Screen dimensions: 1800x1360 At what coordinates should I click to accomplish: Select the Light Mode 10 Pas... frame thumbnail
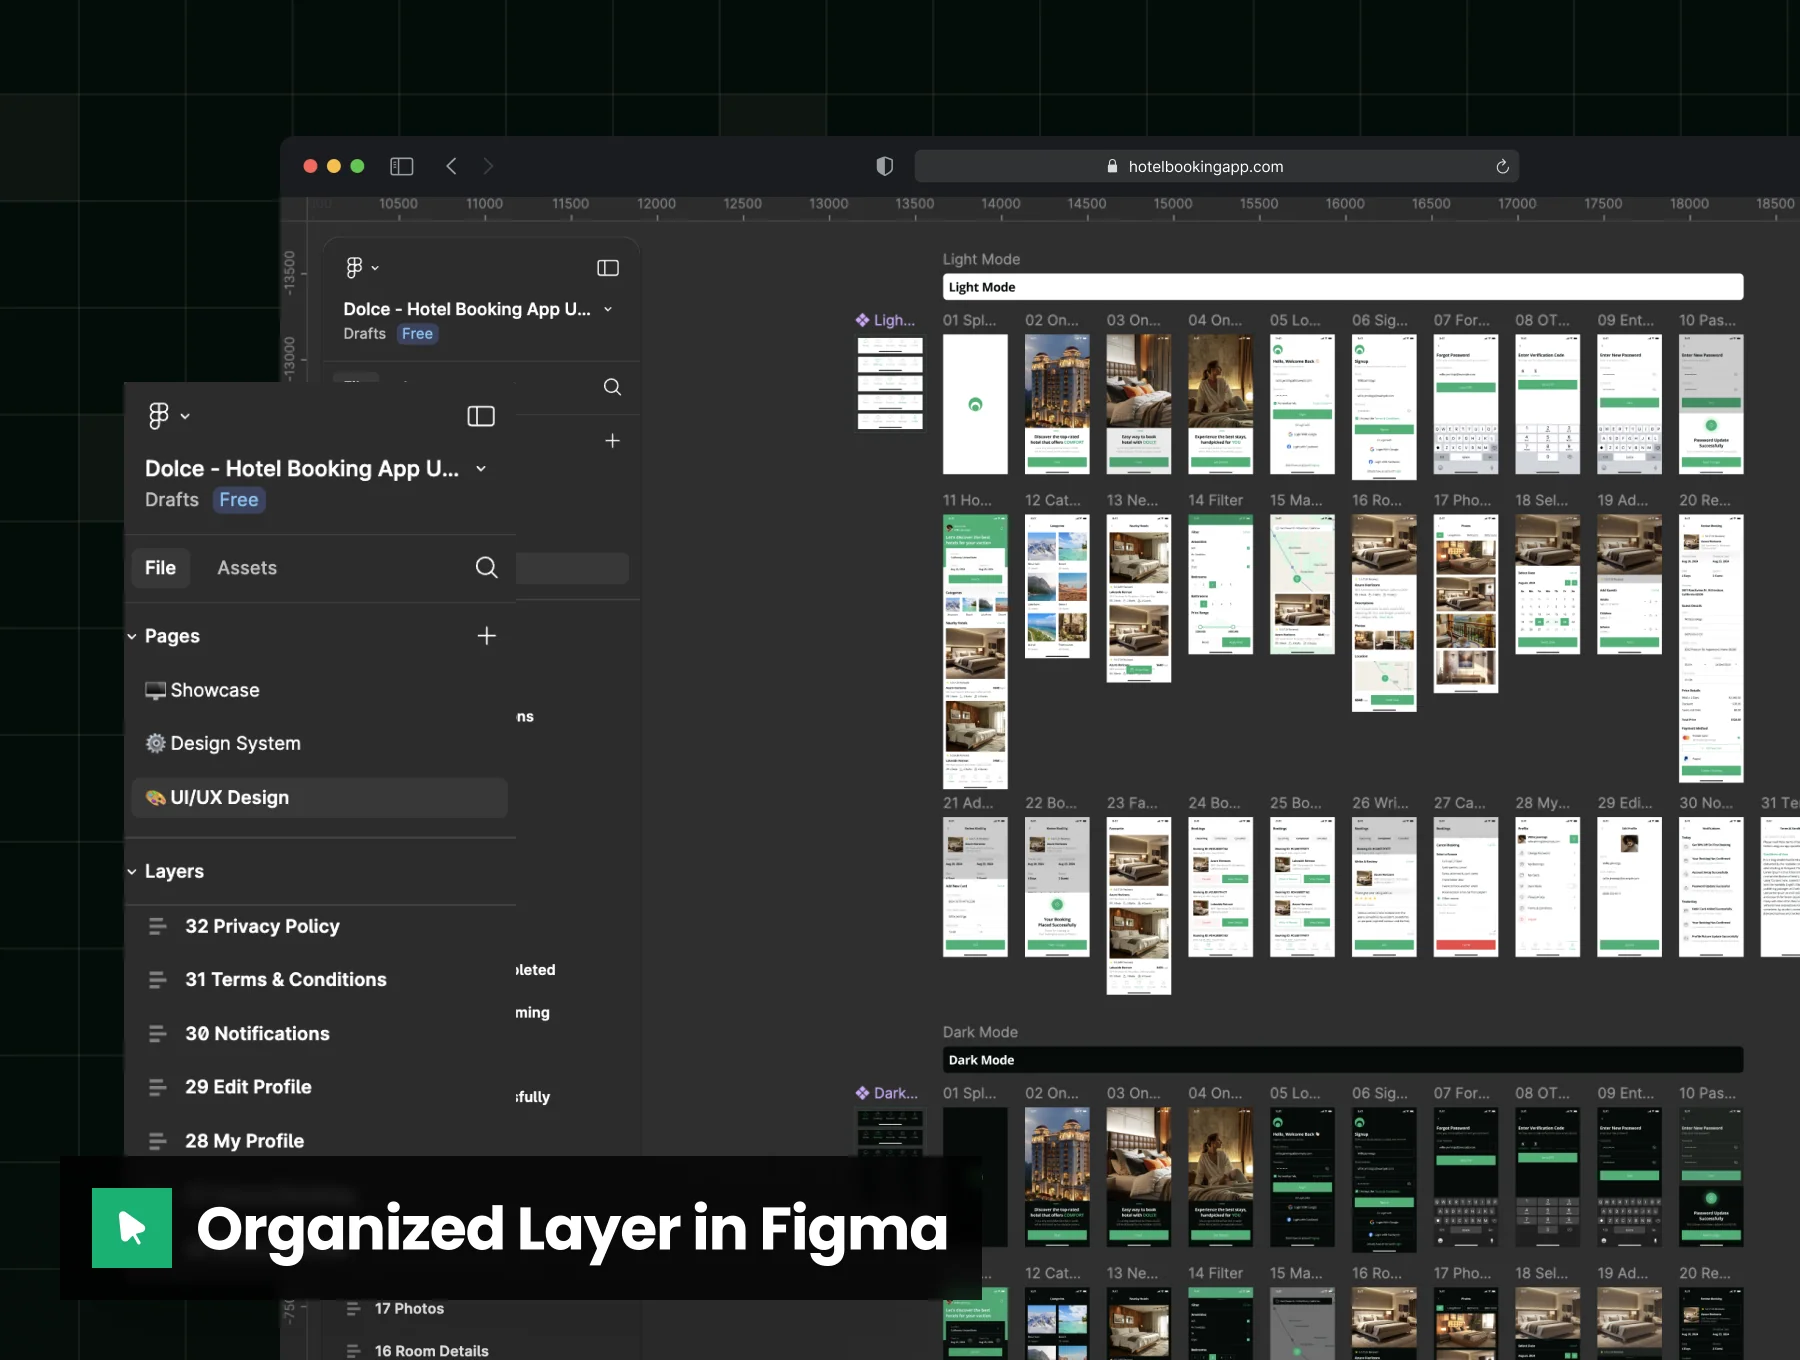[x=1711, y=405]
